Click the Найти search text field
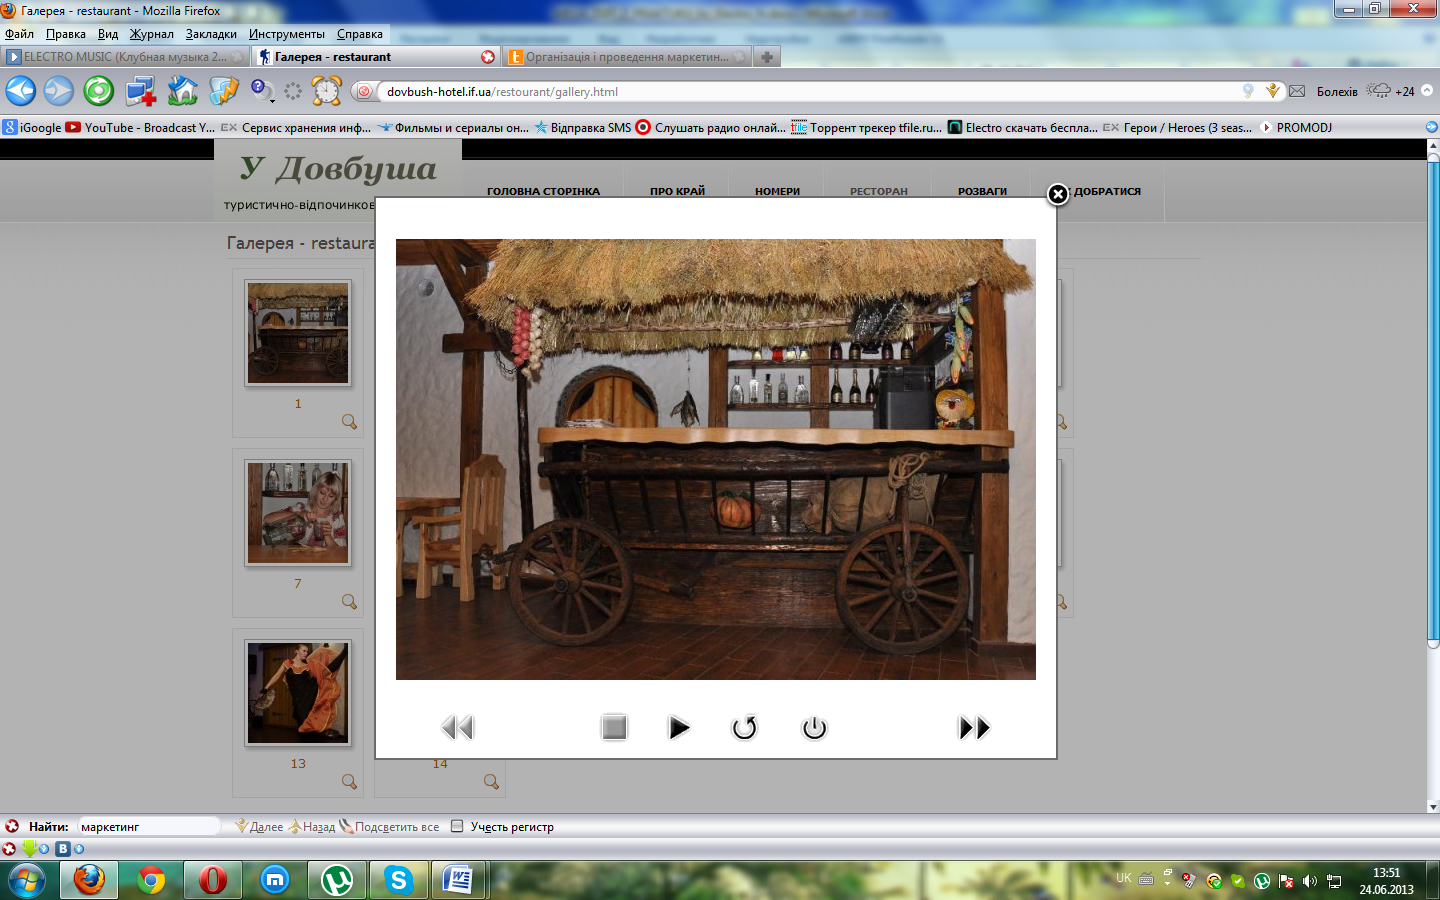This screenshot has height=900, width=1440. pos(148,826)
